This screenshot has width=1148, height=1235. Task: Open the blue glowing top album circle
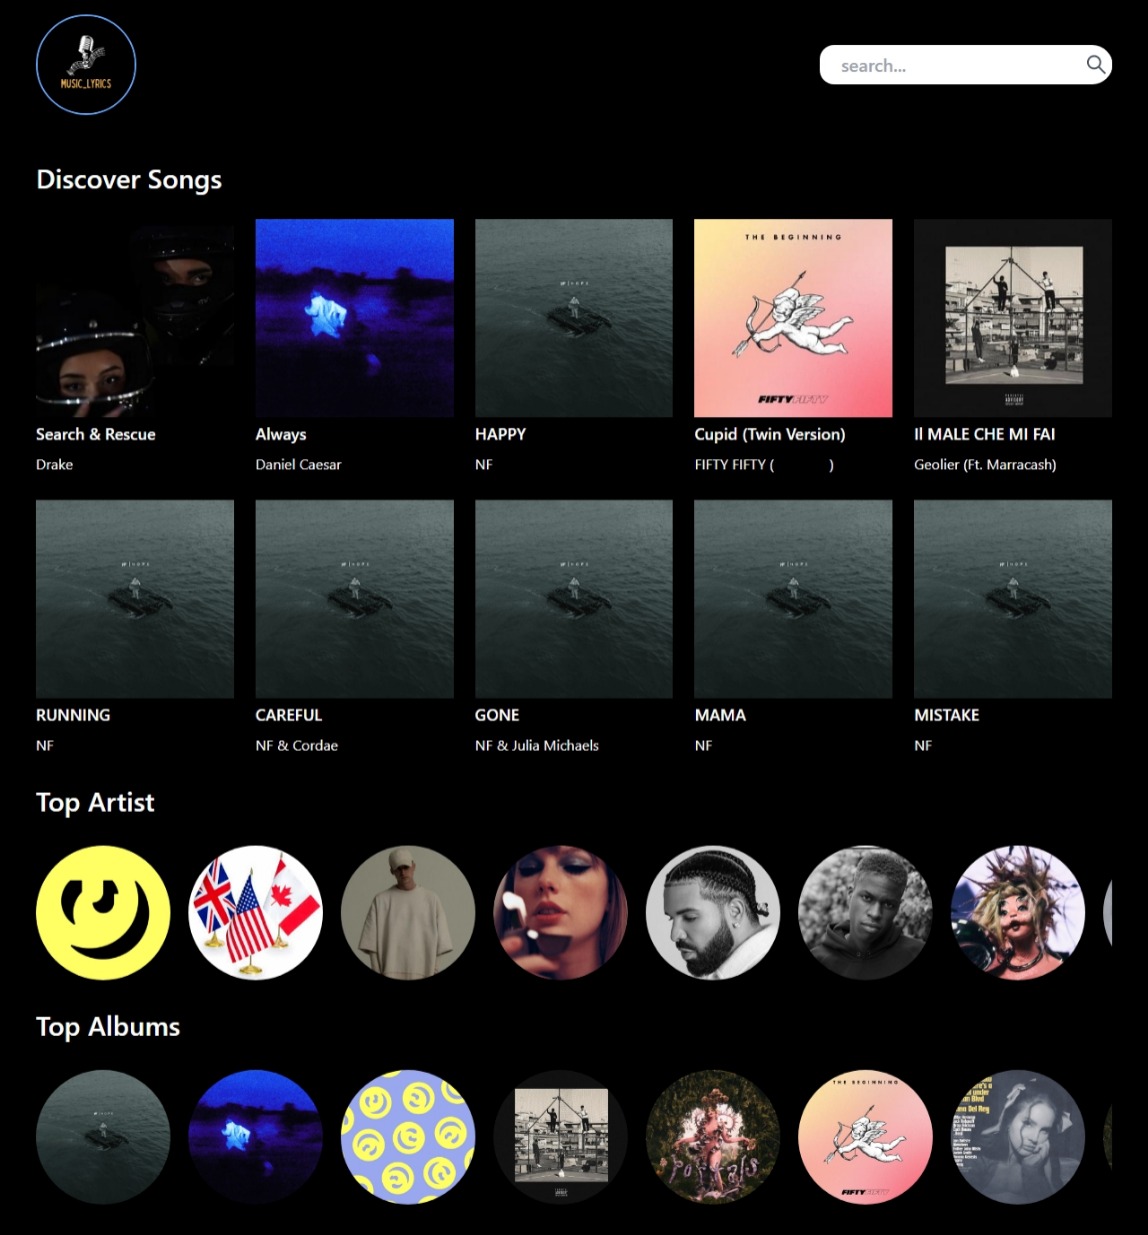point(255,1137)
